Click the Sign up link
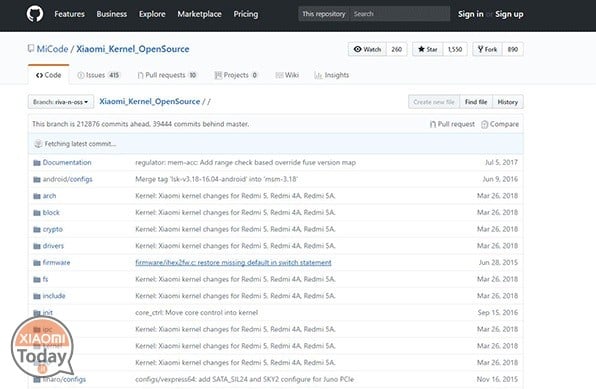This screenshot has height=389, width=596. [509, 14]
